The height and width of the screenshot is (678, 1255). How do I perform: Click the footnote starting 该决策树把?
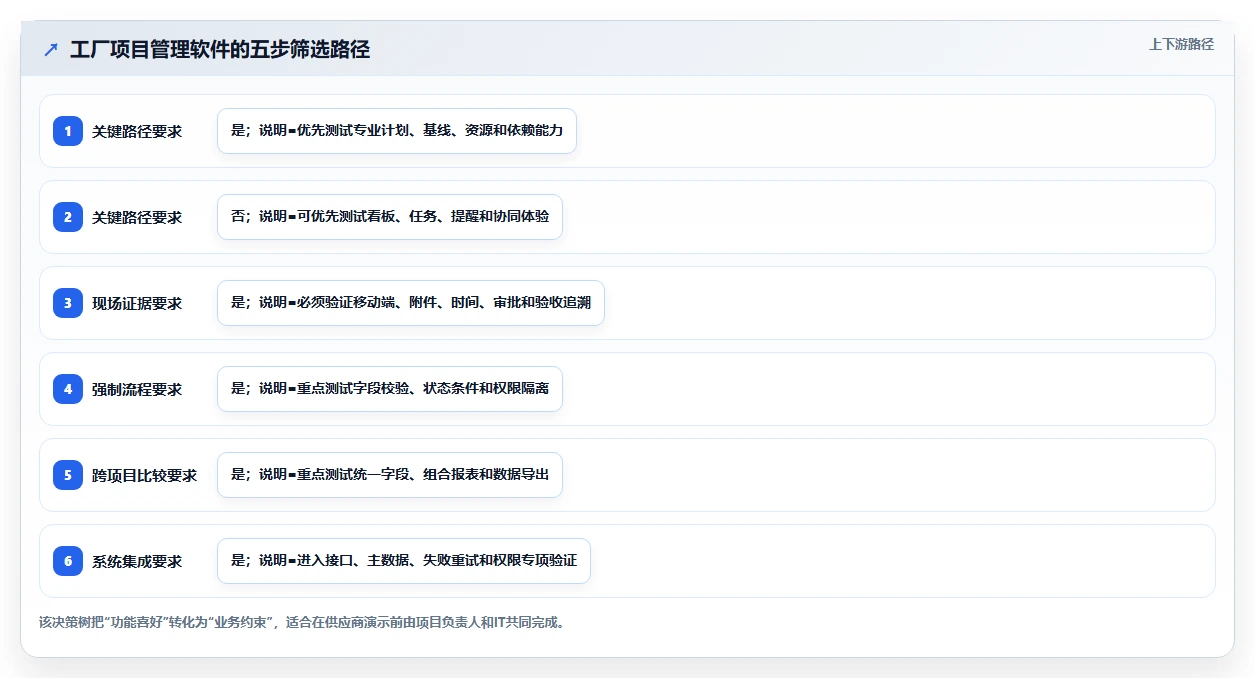pyautogui.click(x=303, y=622)
